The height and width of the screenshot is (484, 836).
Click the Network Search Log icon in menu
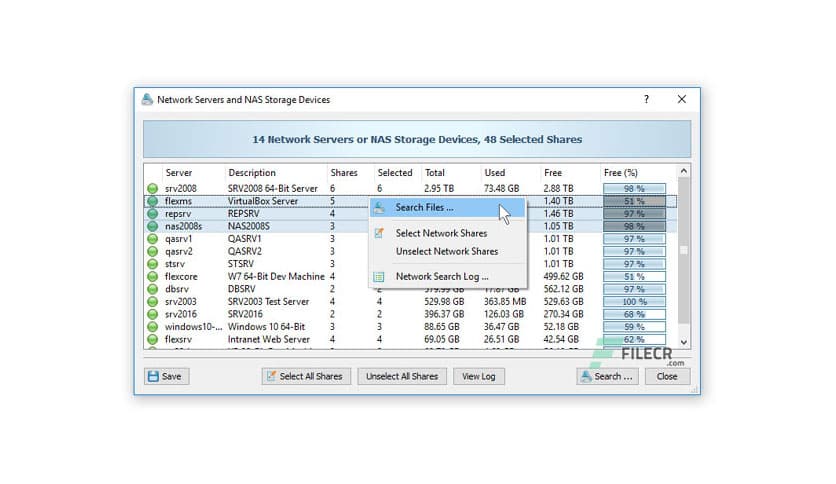pos(379,276)
